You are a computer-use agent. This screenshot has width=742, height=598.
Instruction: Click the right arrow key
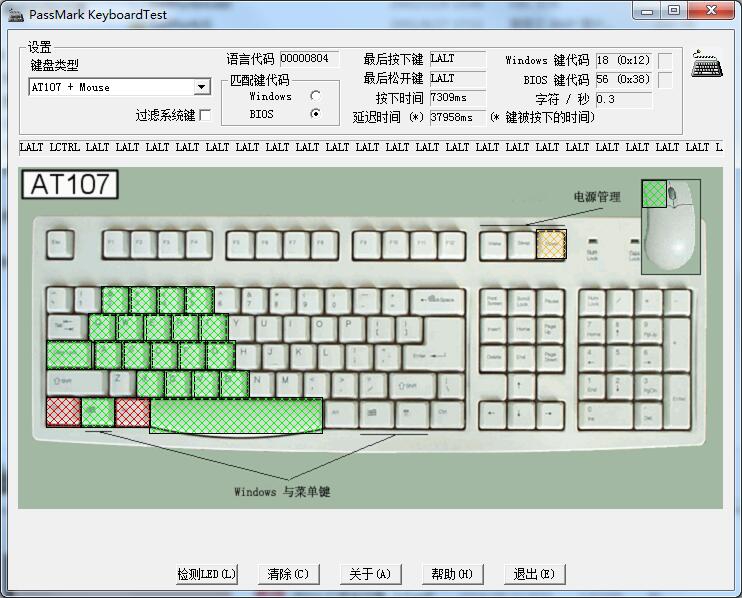pos(549,415)
